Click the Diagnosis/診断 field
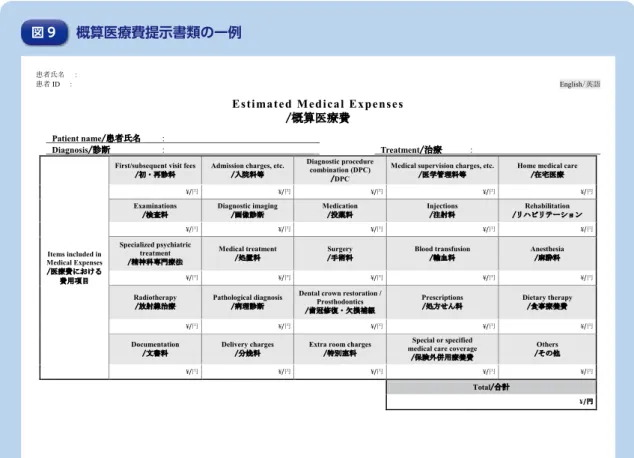The image size is (634, 458). pyautogui.click(x=183, y=150)
